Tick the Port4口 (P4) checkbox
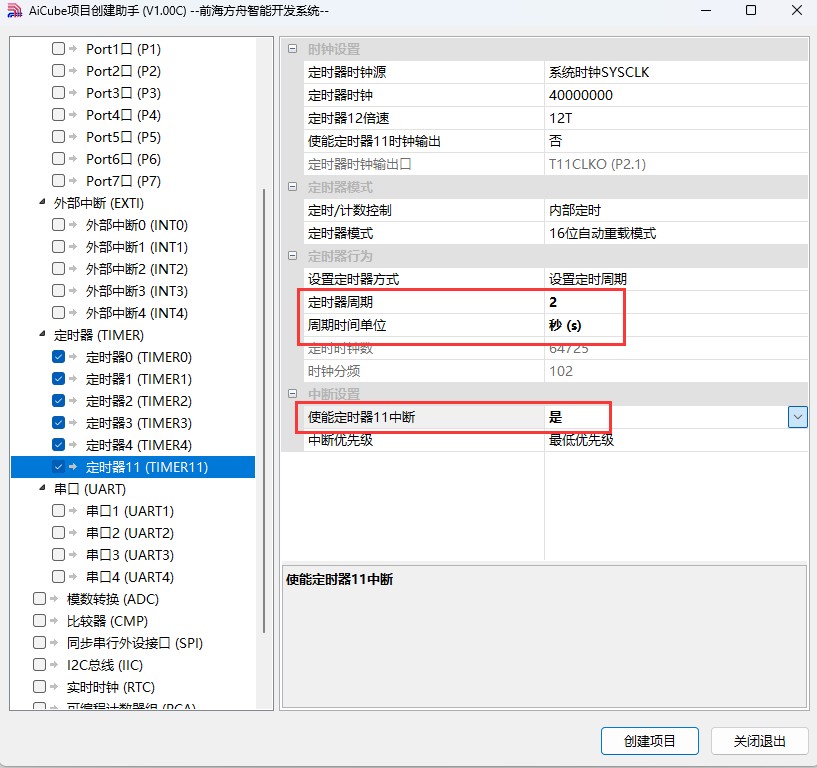817x768 pixels. click(x=58, y=115)
